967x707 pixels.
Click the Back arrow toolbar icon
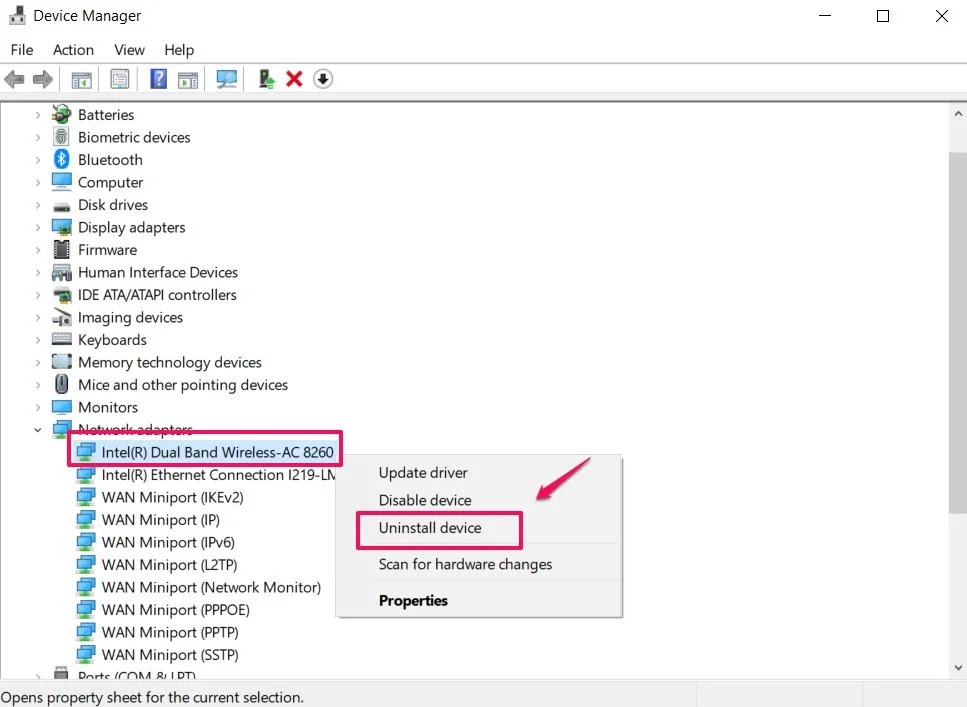click(14, 79)
